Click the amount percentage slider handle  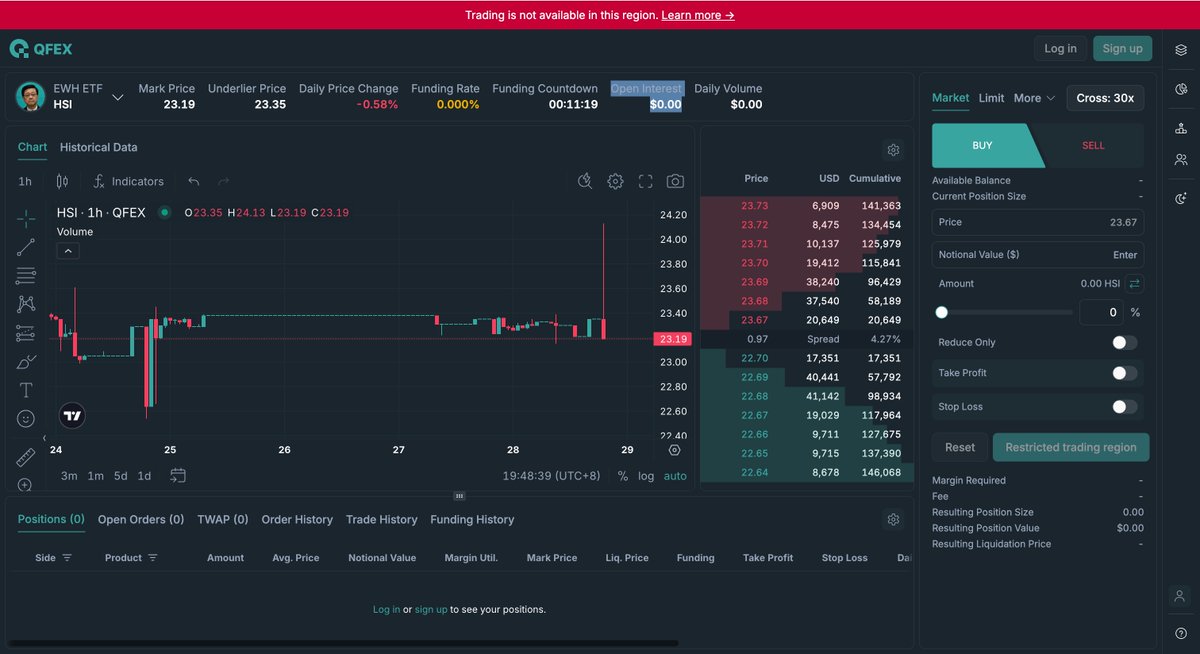tap(941, 313)
